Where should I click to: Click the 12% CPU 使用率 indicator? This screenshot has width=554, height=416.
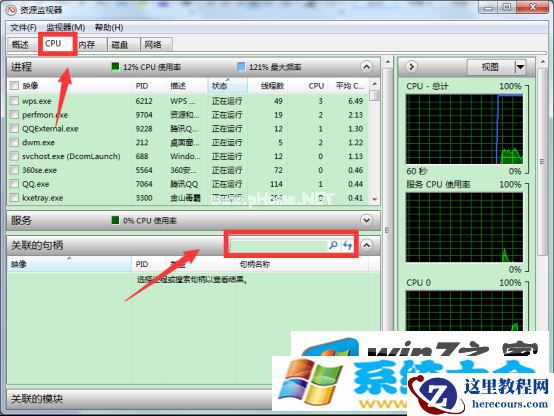click(x=146, y=67)
